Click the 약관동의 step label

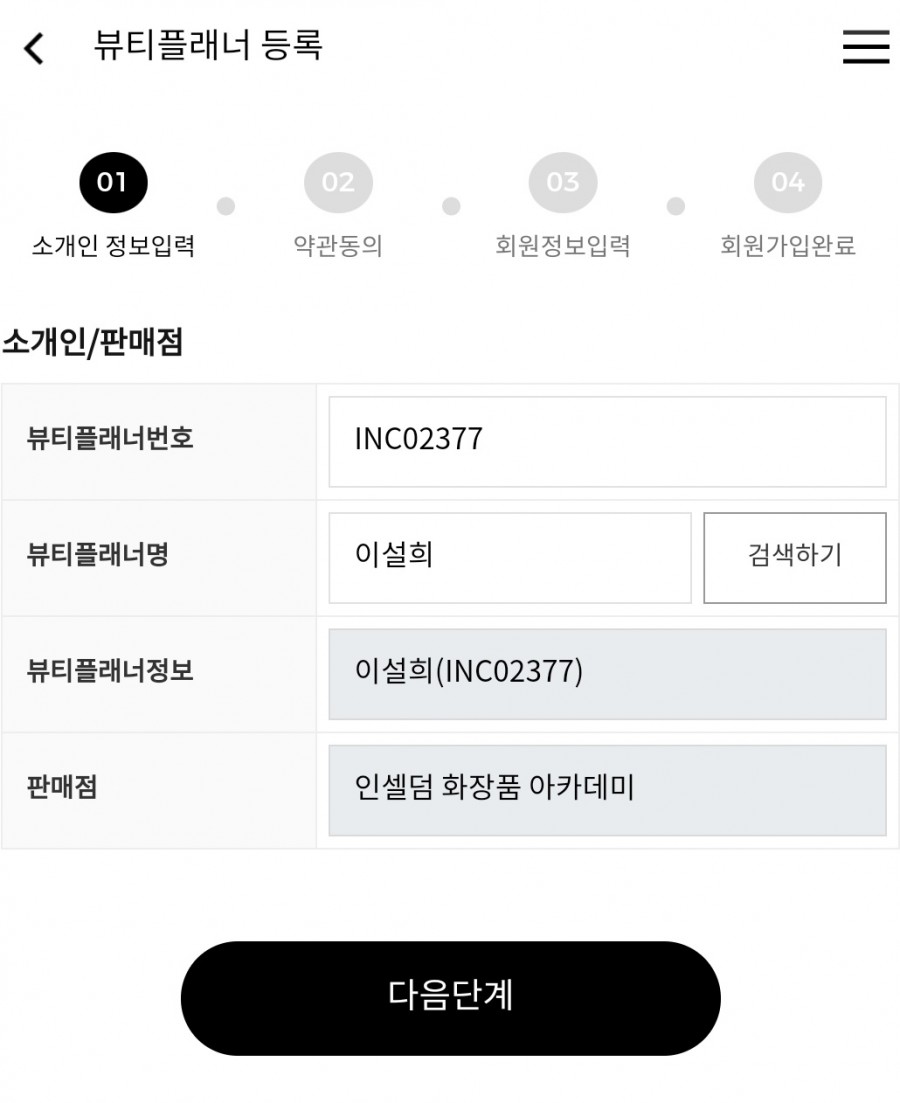point(338,246)
